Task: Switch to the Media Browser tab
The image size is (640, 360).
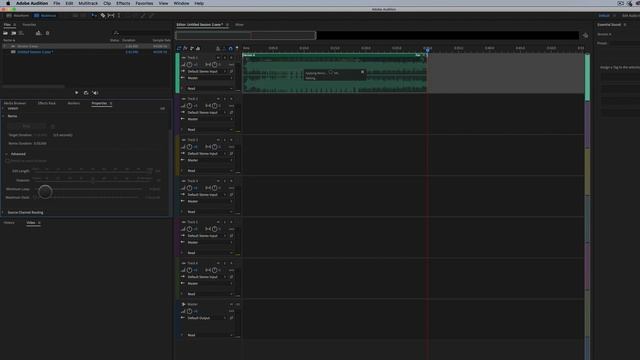Action: (15, 103)
